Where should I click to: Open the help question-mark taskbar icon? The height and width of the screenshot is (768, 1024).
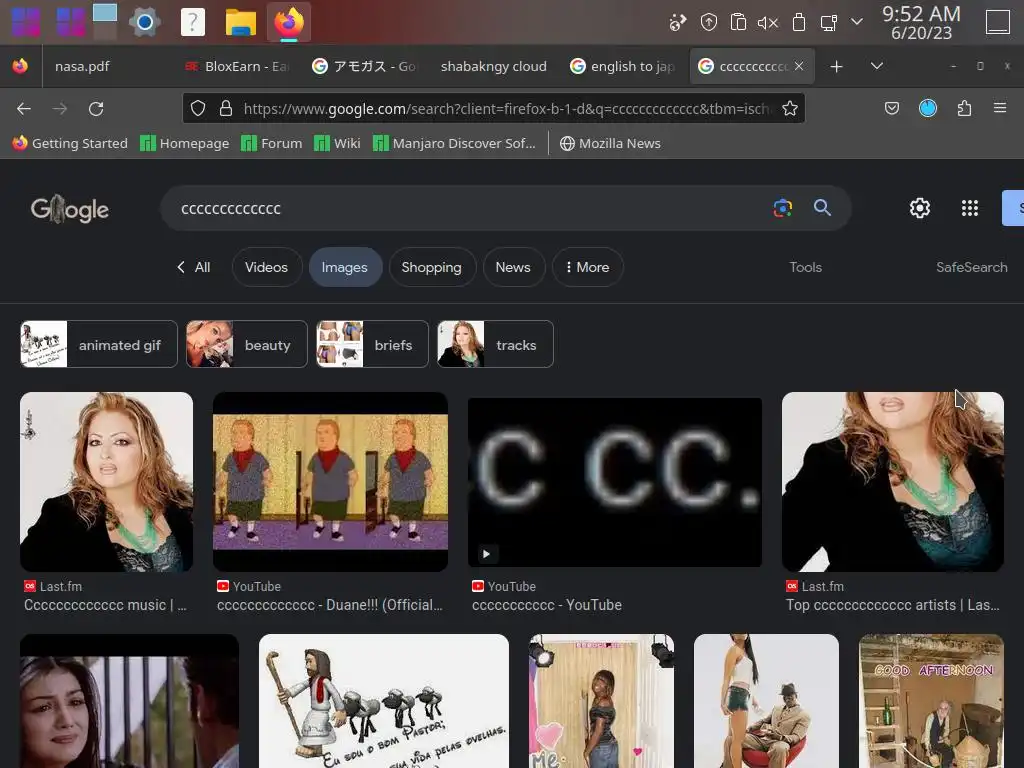[193, 22]
